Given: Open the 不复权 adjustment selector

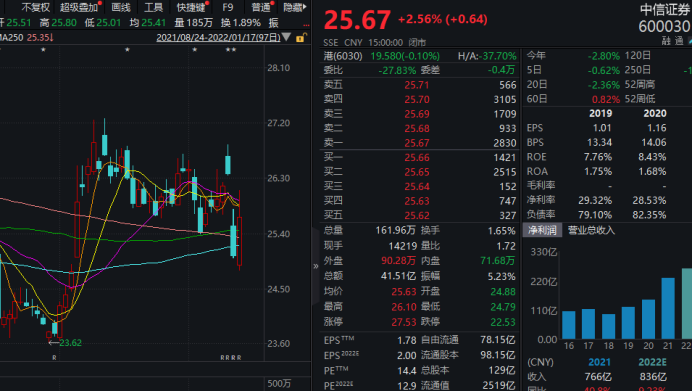Looking at the screenshot, I should pos(35,7).
